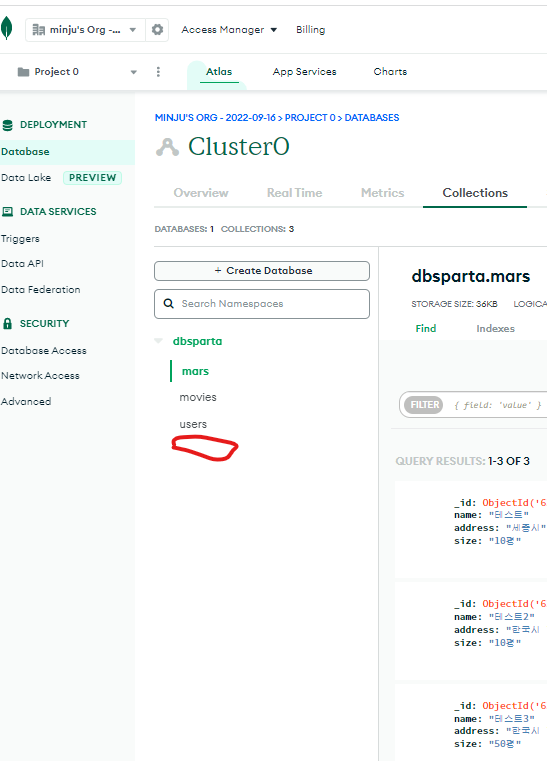Switch to App Services tab

304,72
